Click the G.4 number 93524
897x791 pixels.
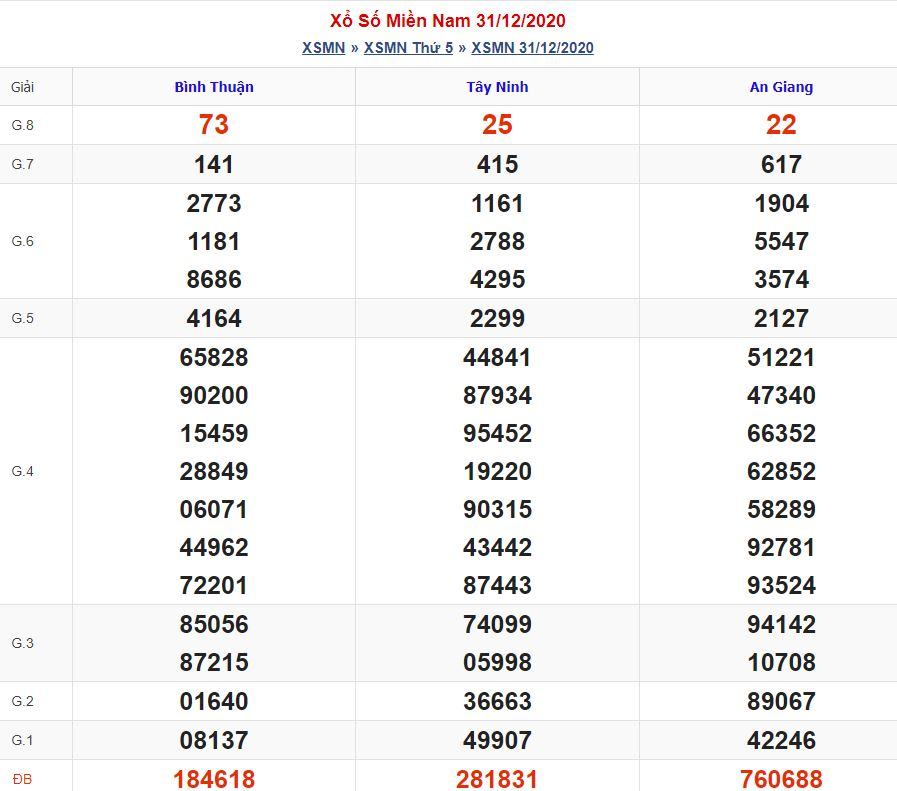click(781, 586)
